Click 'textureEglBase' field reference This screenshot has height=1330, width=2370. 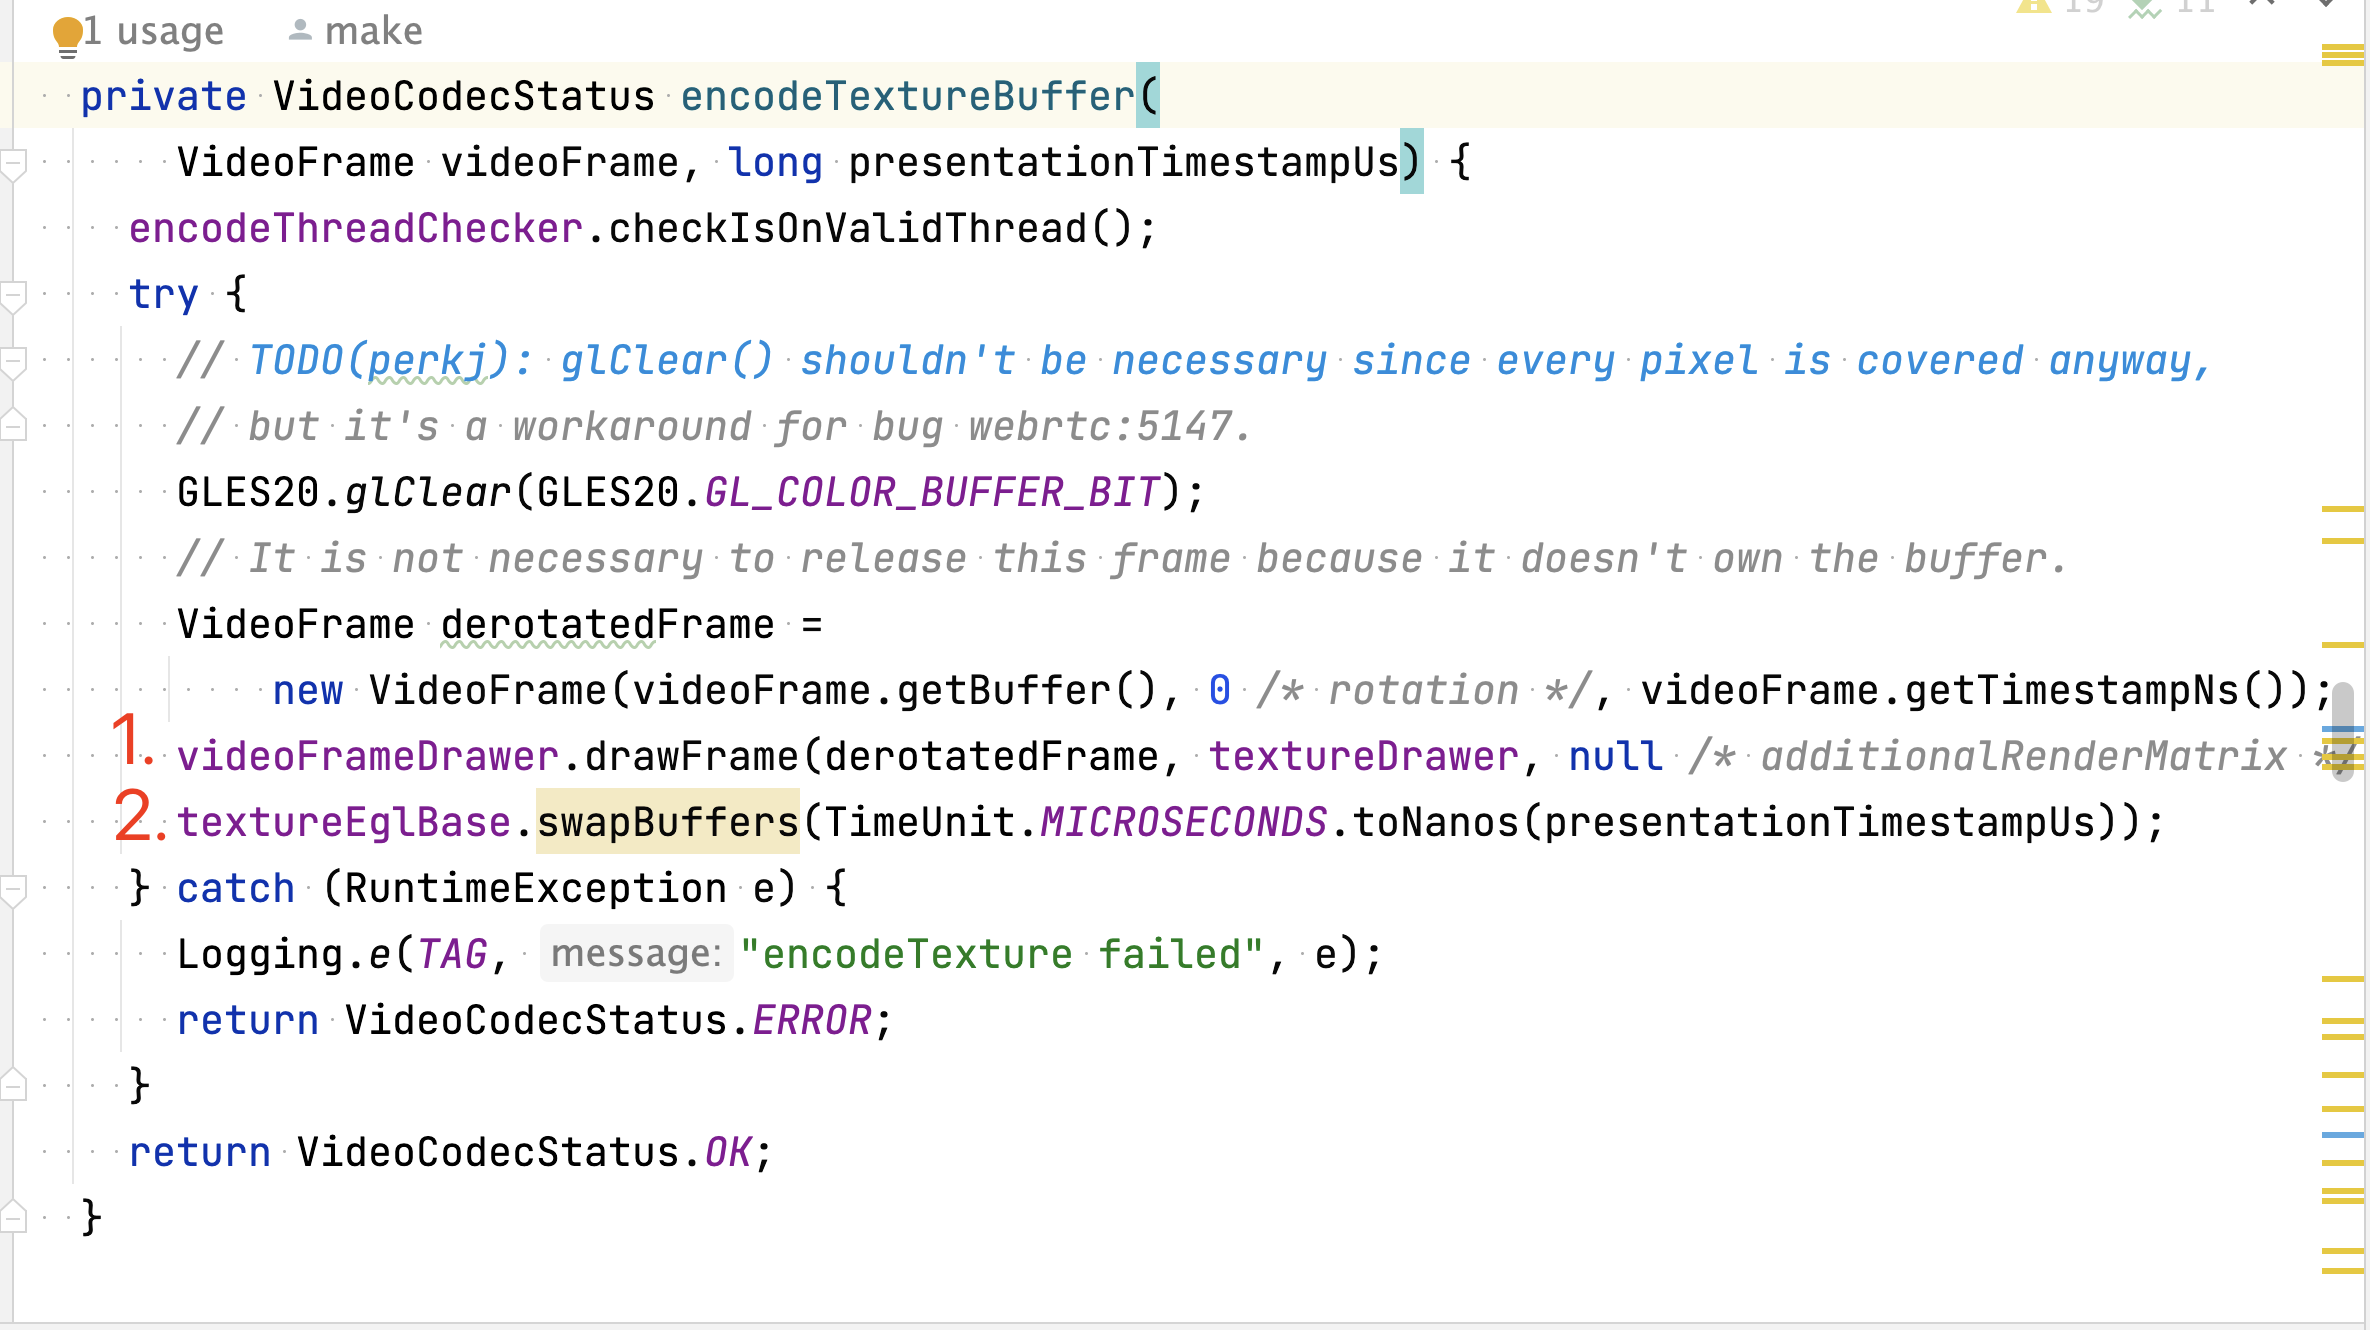tap(344, 822)
